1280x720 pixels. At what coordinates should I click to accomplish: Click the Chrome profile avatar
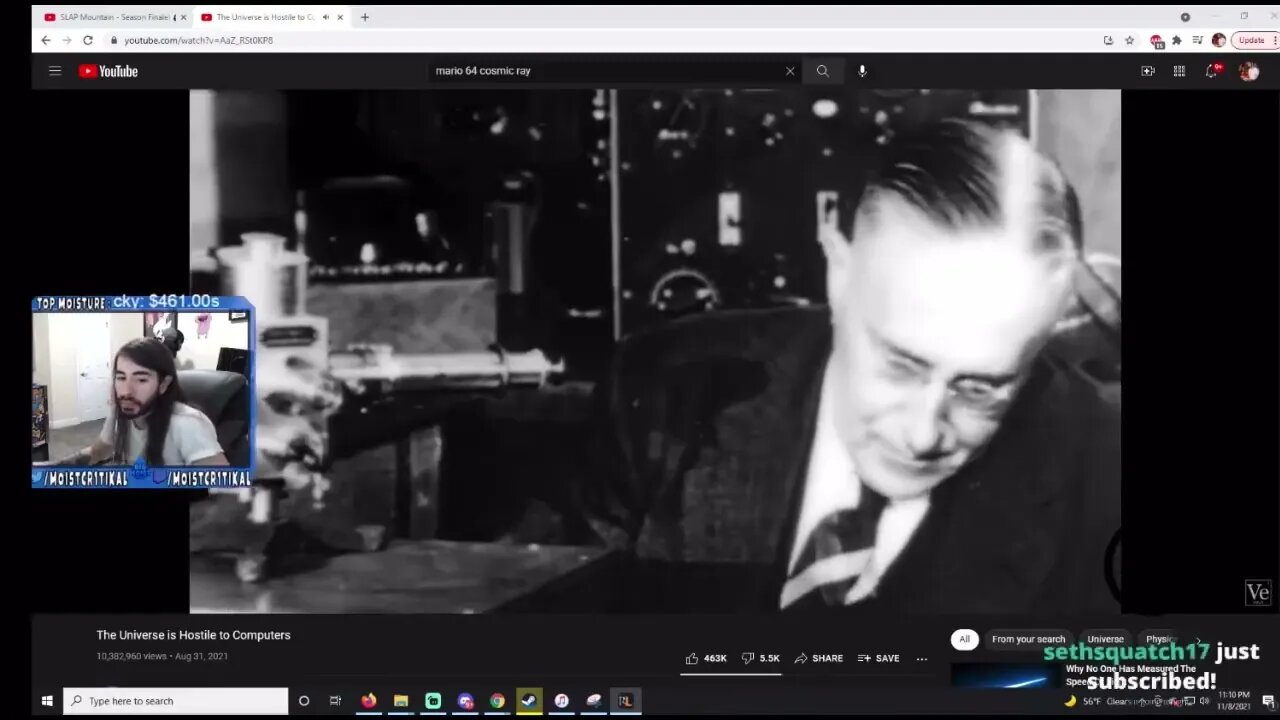[1218, 40]
